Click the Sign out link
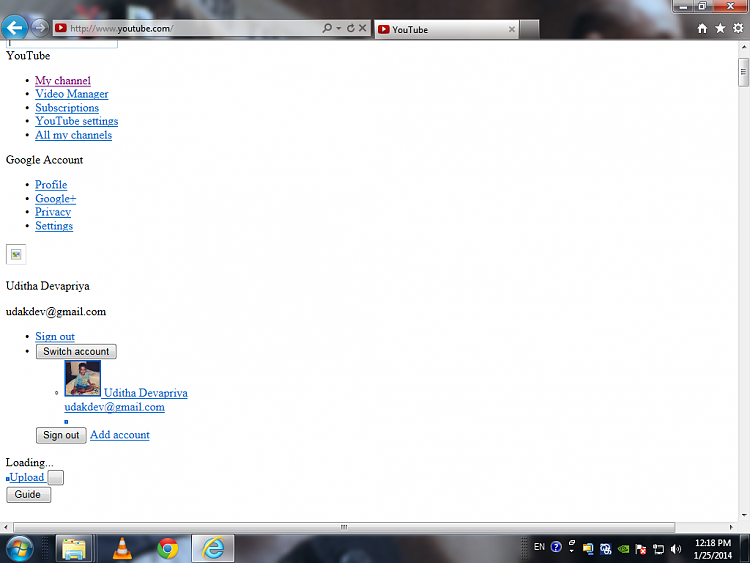750x563 pixels. point(55,336)
